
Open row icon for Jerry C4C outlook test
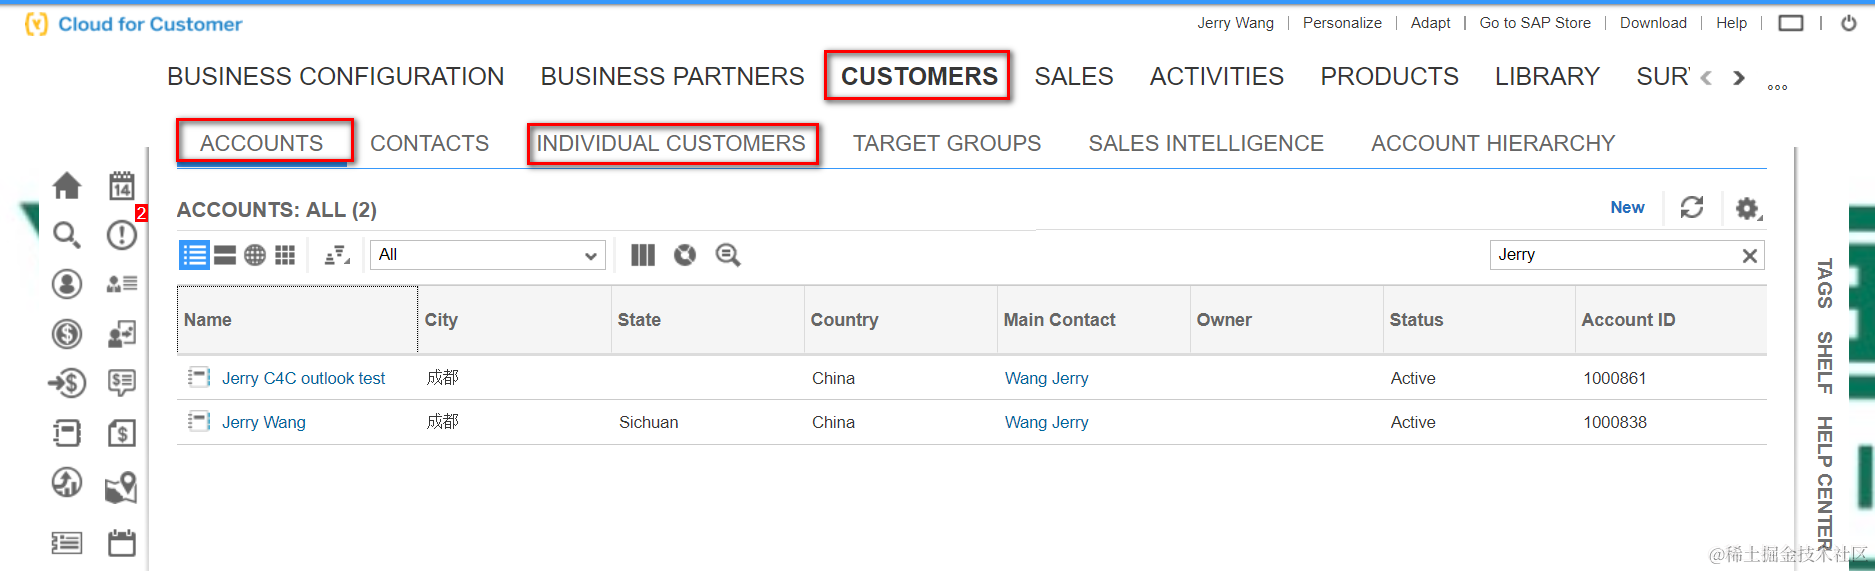[x=199, y=377]
